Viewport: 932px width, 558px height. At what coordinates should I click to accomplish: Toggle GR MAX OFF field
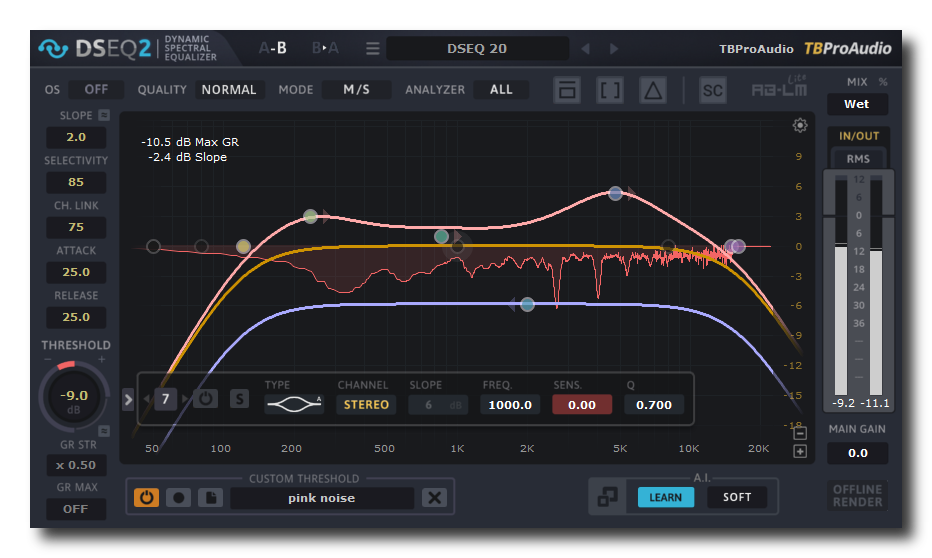pos(75,509)
